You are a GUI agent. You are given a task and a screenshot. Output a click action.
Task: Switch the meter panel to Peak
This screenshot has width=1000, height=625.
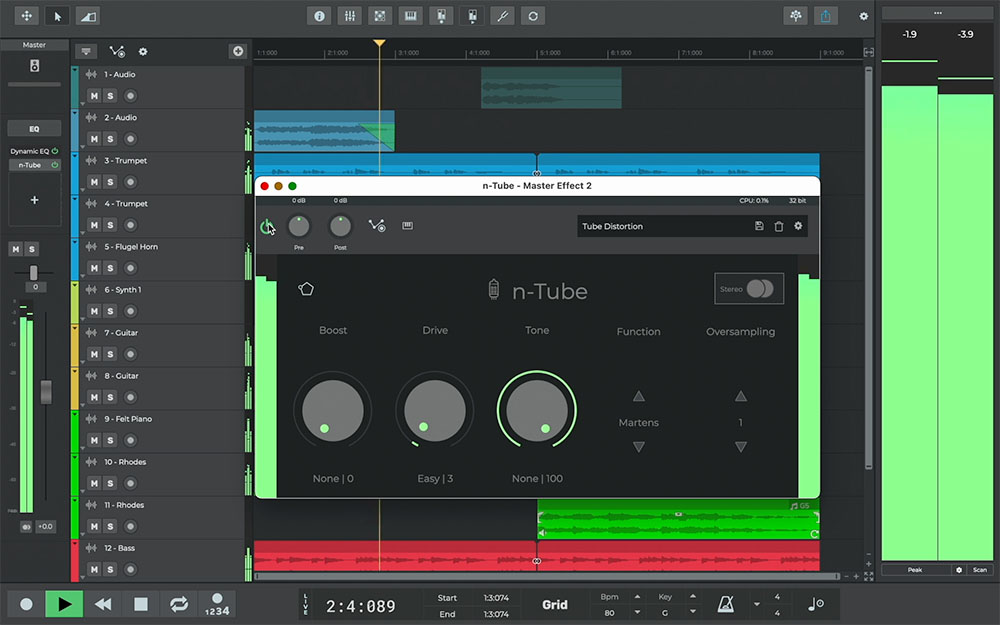coord(915,570)
